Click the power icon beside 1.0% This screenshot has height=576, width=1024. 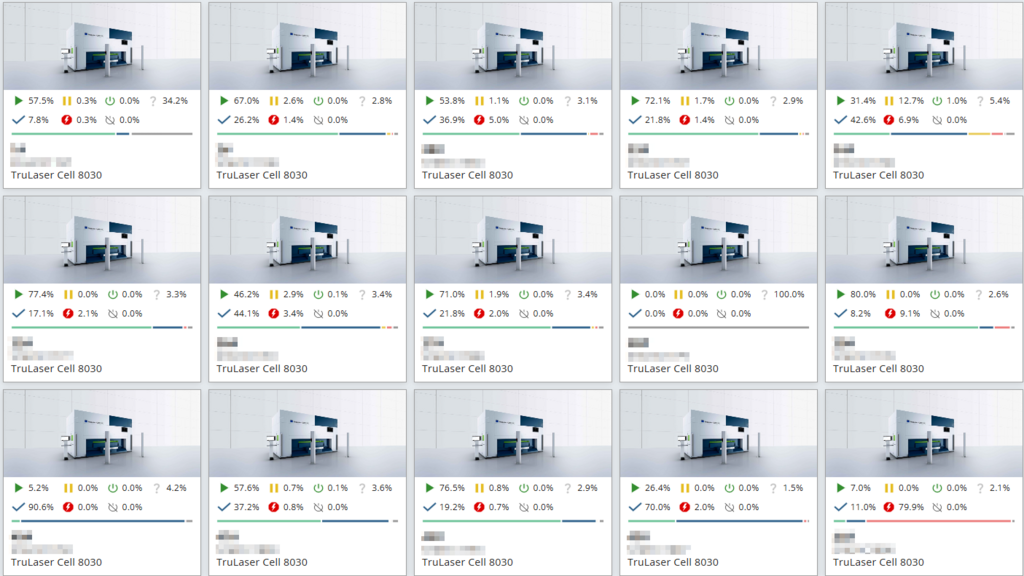click(x=937, y=101)
